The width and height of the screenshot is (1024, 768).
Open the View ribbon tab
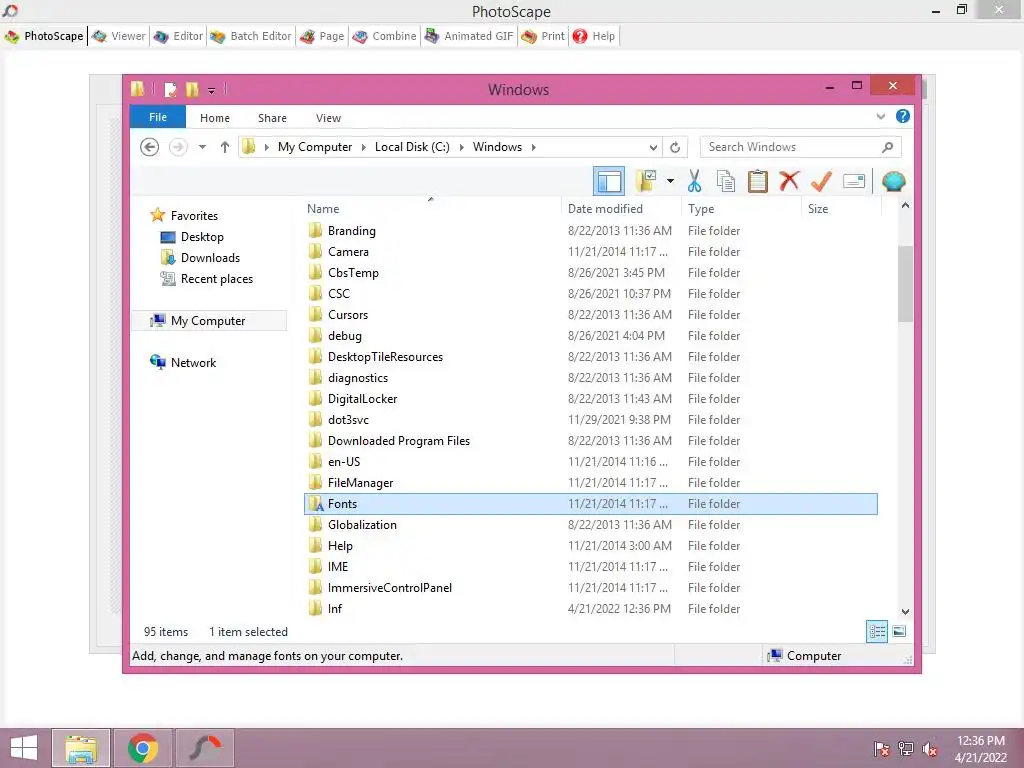point(328,118)
